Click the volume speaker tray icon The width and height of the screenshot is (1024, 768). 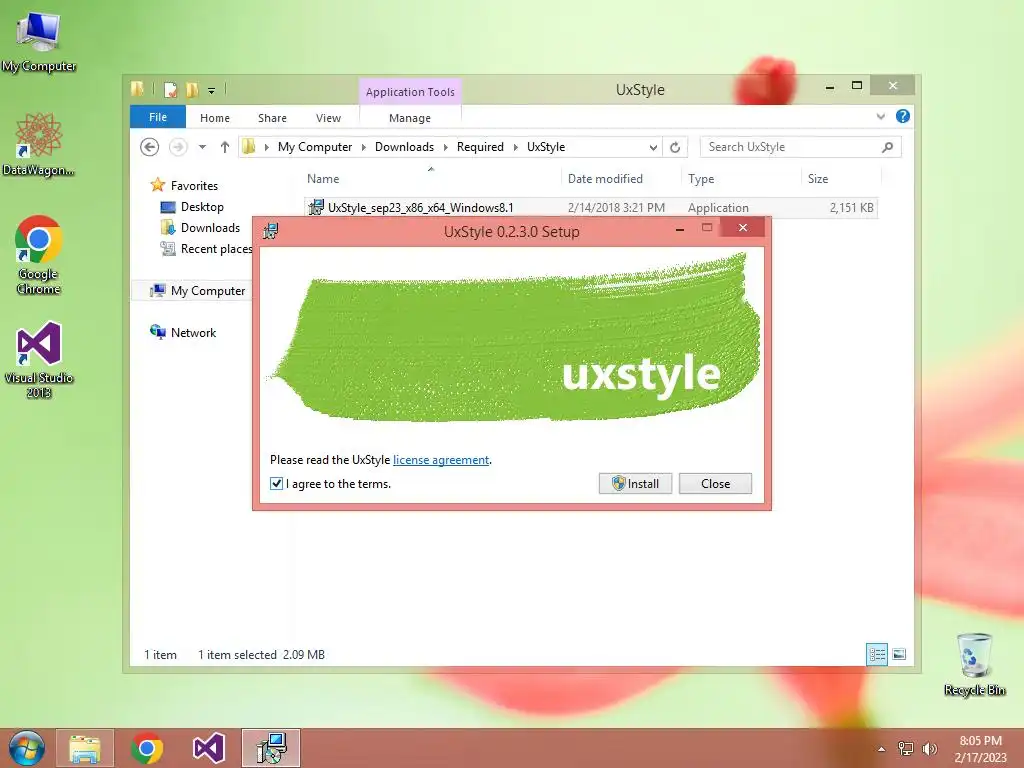pos(929,749)
